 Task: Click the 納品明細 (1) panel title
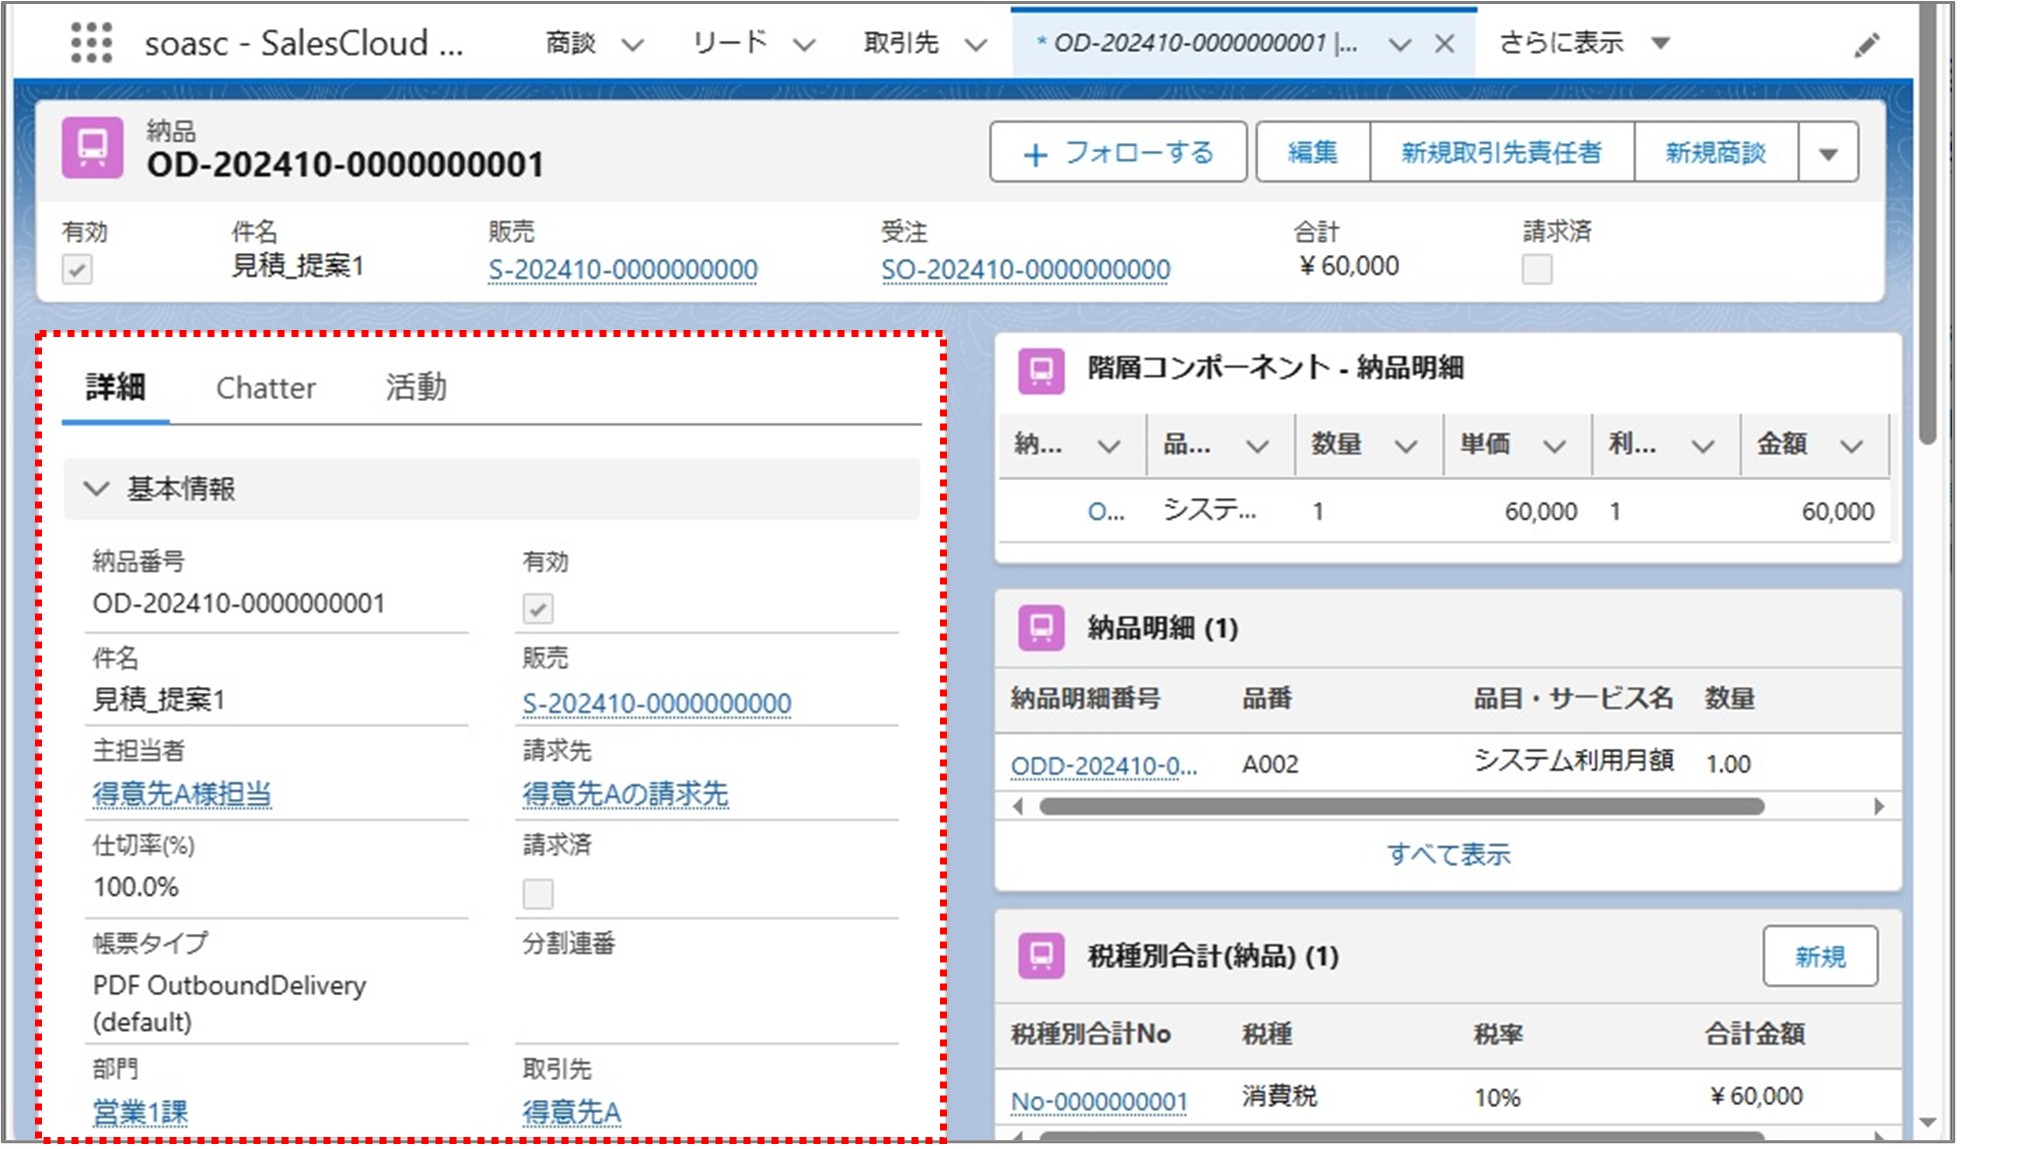point(1163,628)
